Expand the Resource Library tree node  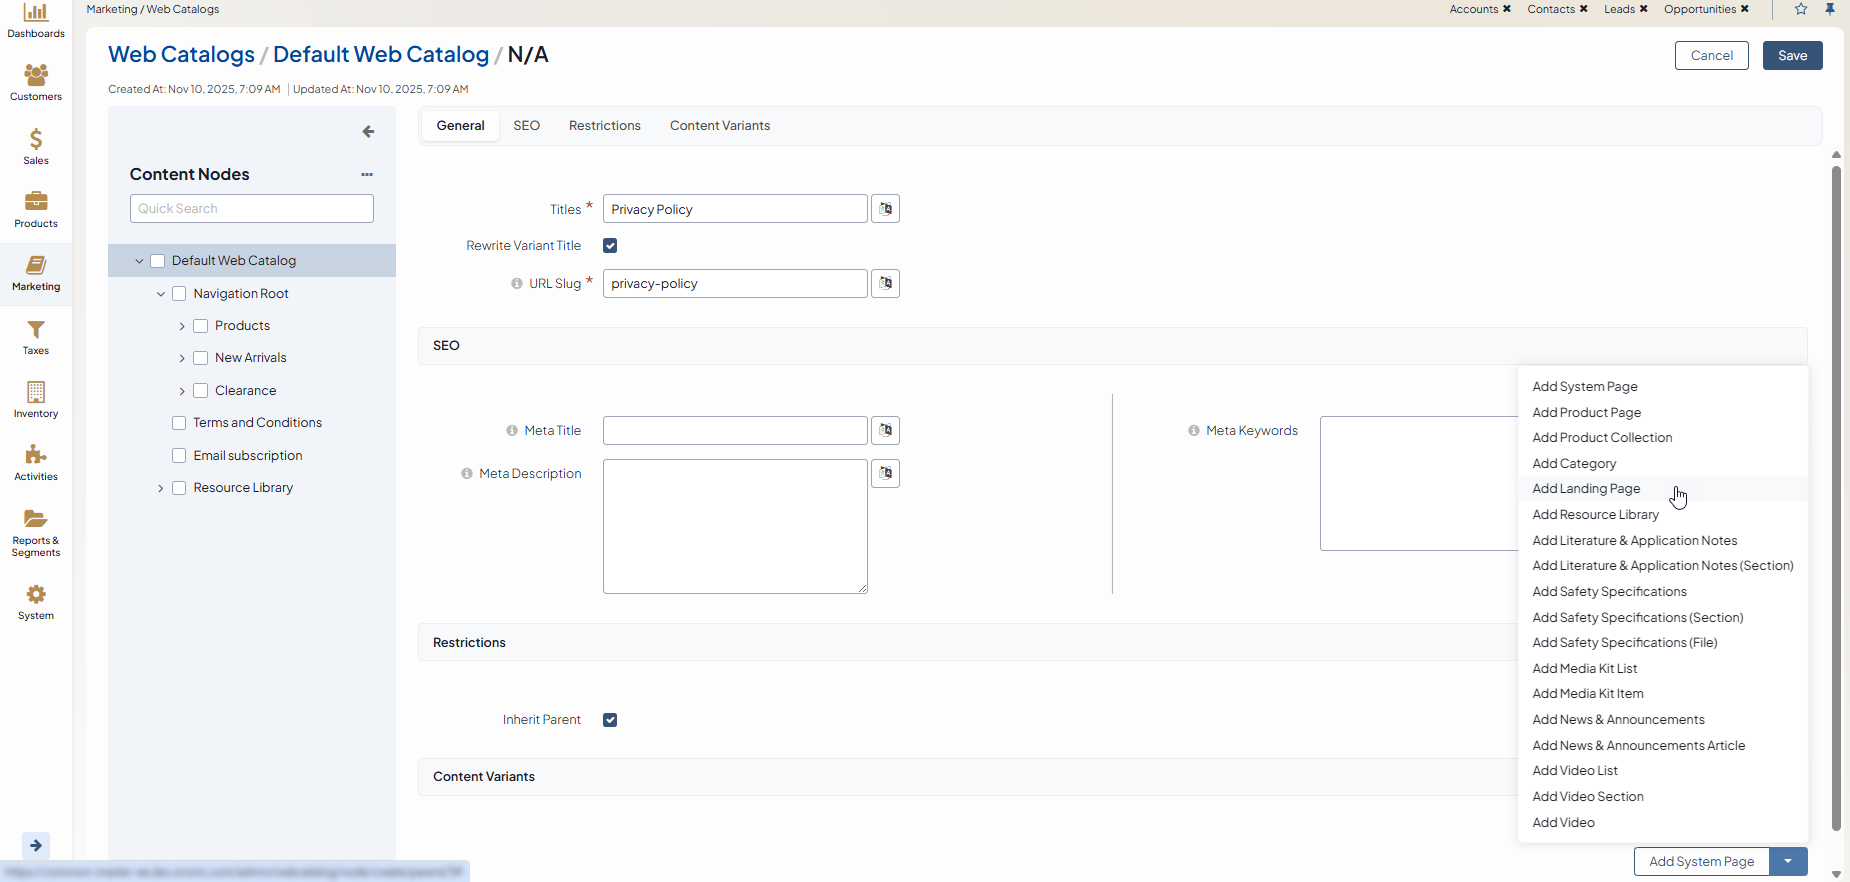(x=160, y=488)
